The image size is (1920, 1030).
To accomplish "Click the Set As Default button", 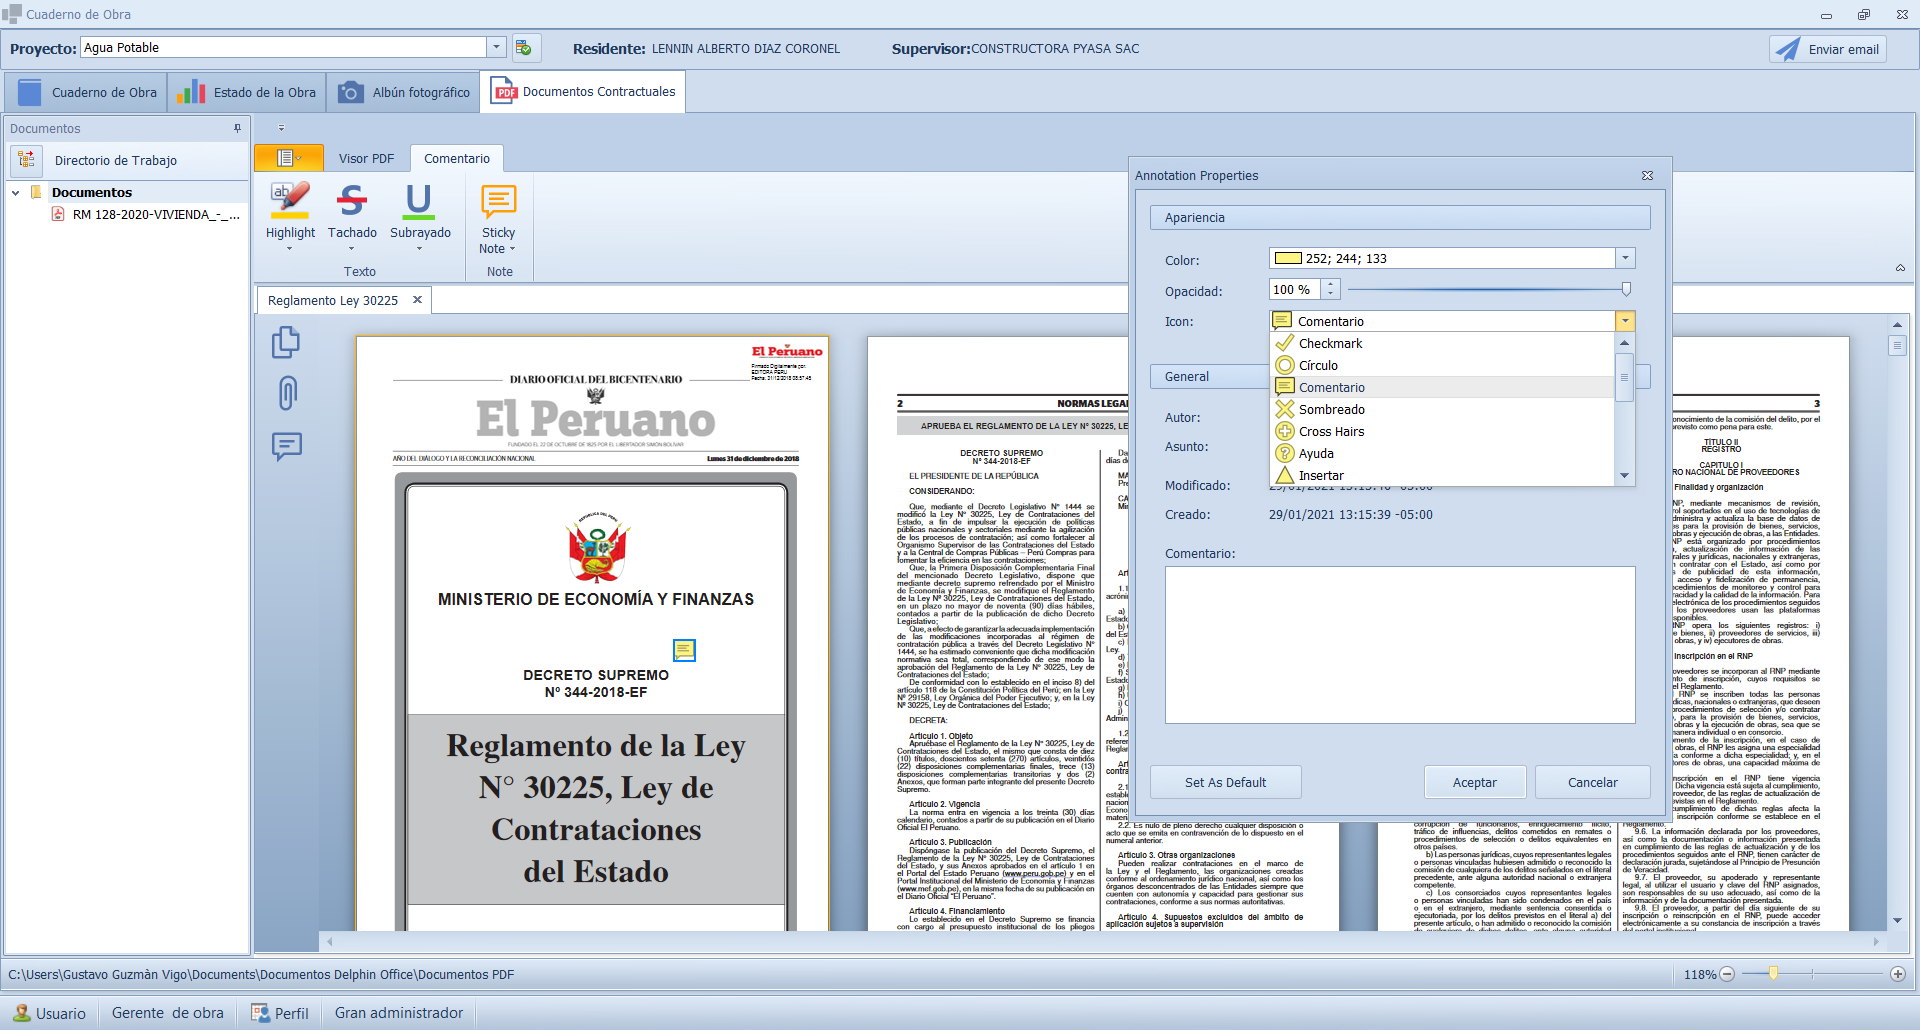I will pos(1225,782).
